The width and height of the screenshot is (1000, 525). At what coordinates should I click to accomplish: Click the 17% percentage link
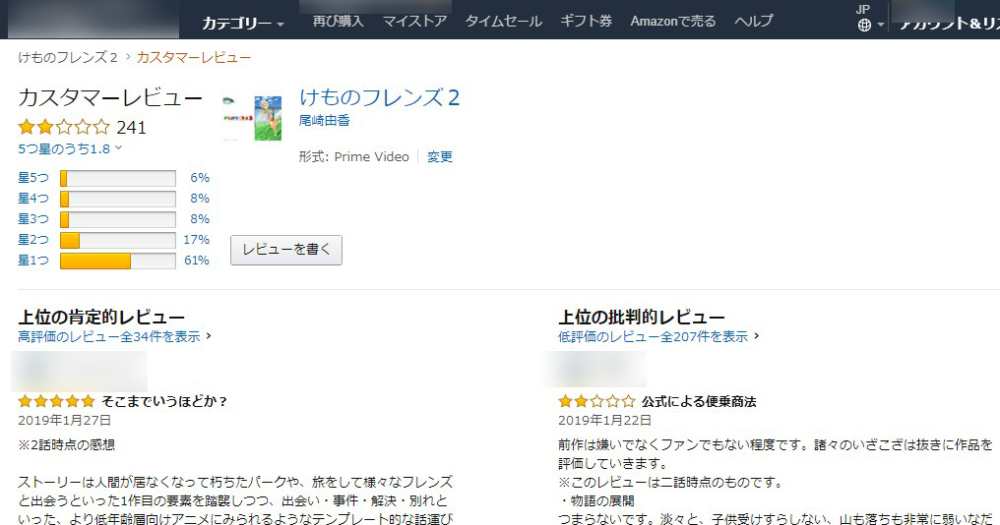(x=196, y=240)
